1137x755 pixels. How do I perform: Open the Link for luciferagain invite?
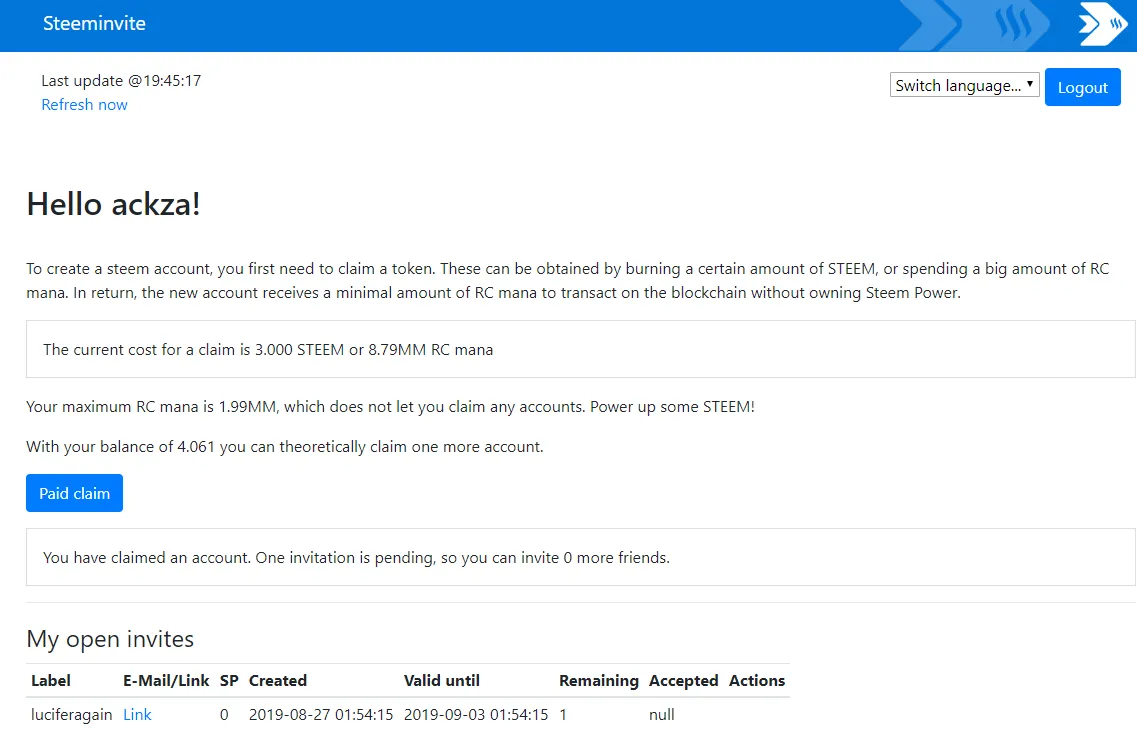[137, 714]
